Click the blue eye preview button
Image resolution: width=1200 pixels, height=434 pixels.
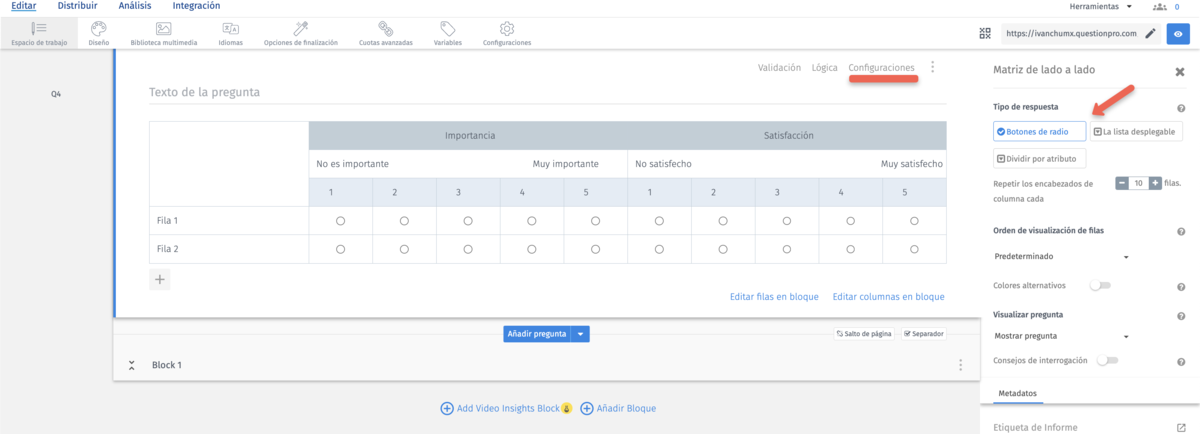[x=1179, y=33]
